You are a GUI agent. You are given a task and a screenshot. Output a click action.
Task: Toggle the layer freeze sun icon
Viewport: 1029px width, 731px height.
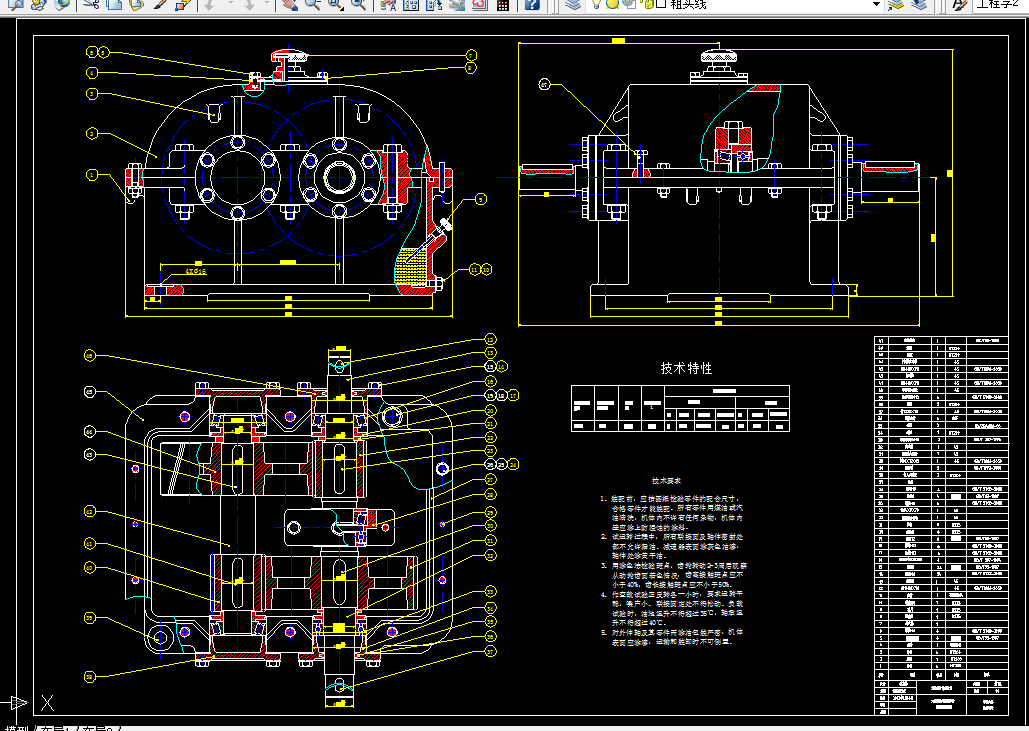coord(612,4)
